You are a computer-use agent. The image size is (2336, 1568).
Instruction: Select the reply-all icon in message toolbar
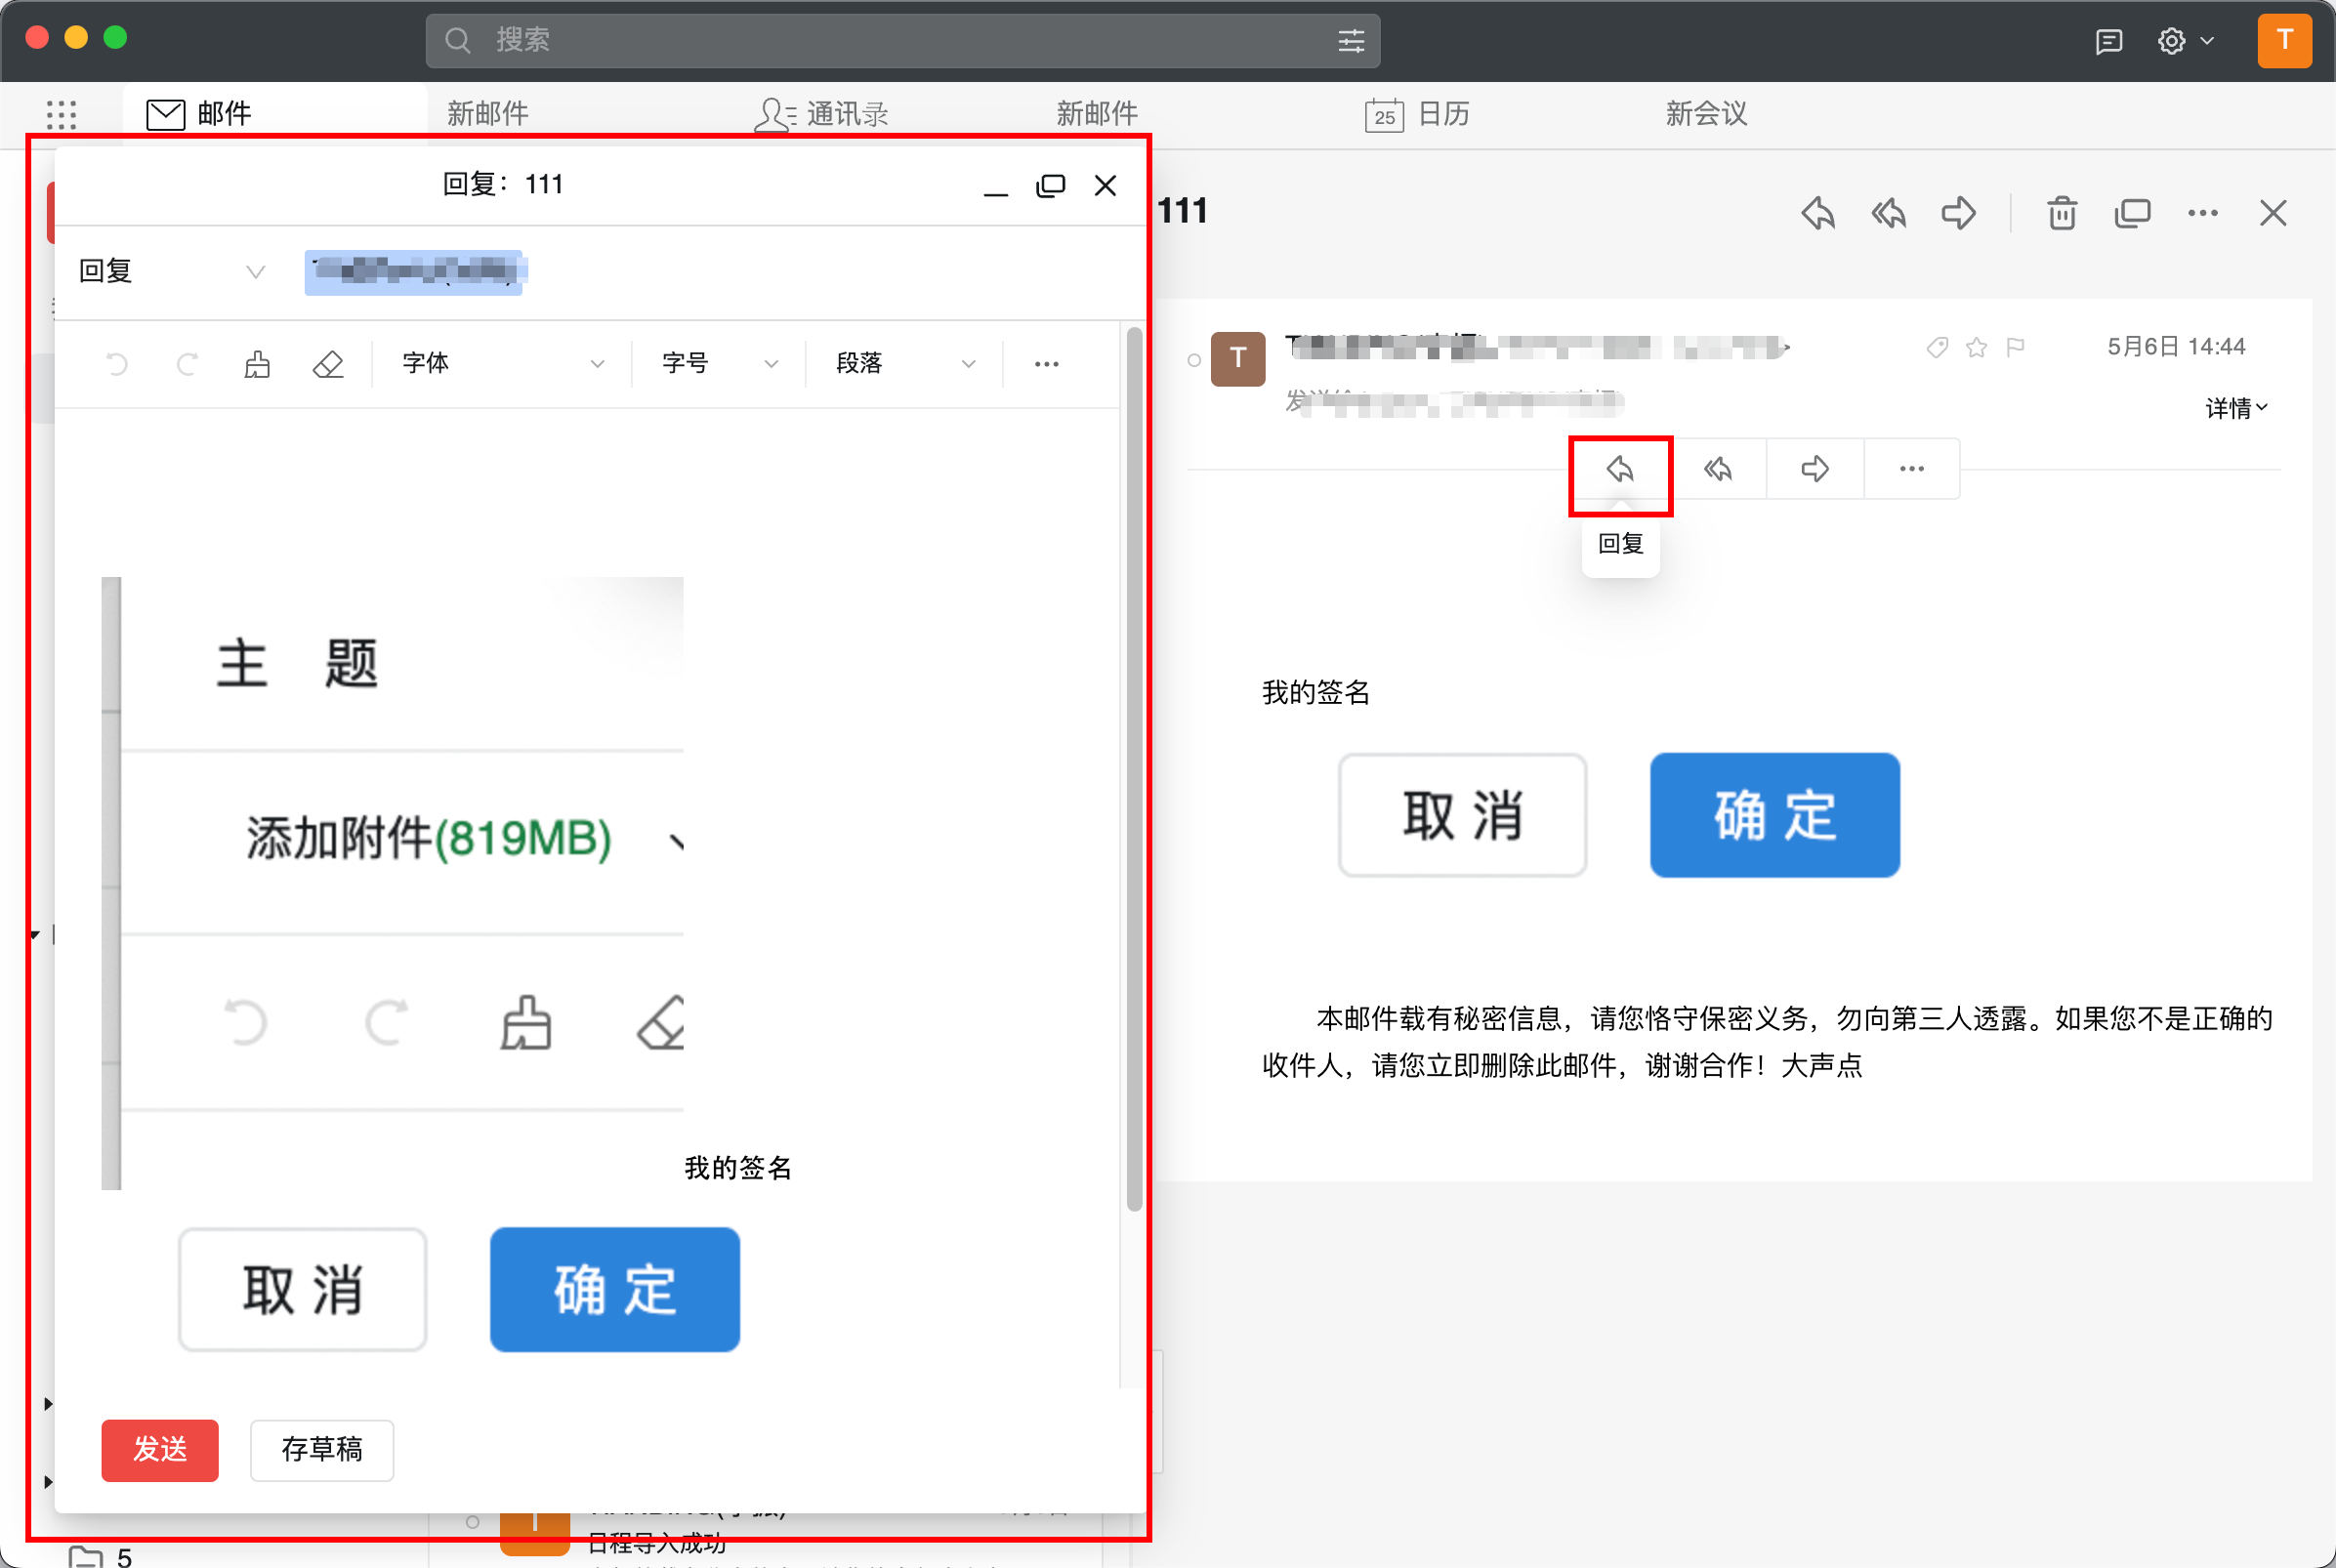click(1718, 468)
